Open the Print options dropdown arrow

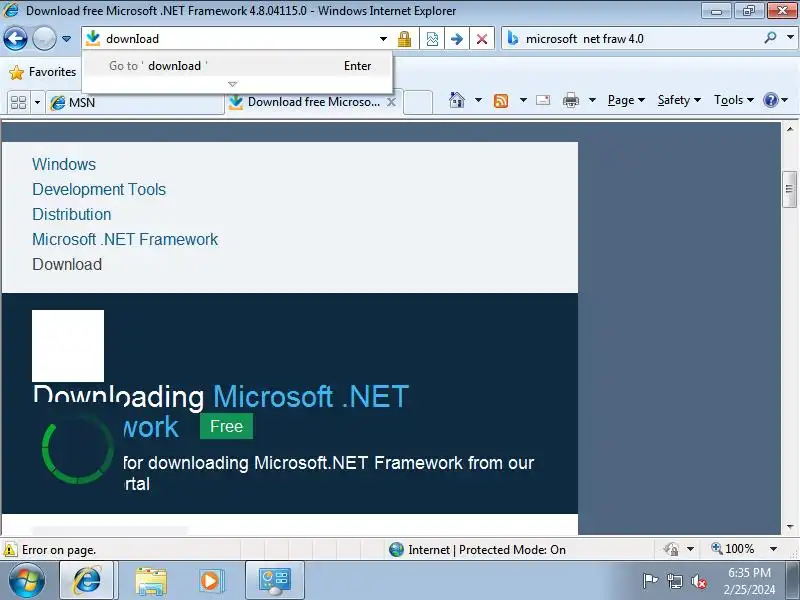592,100
